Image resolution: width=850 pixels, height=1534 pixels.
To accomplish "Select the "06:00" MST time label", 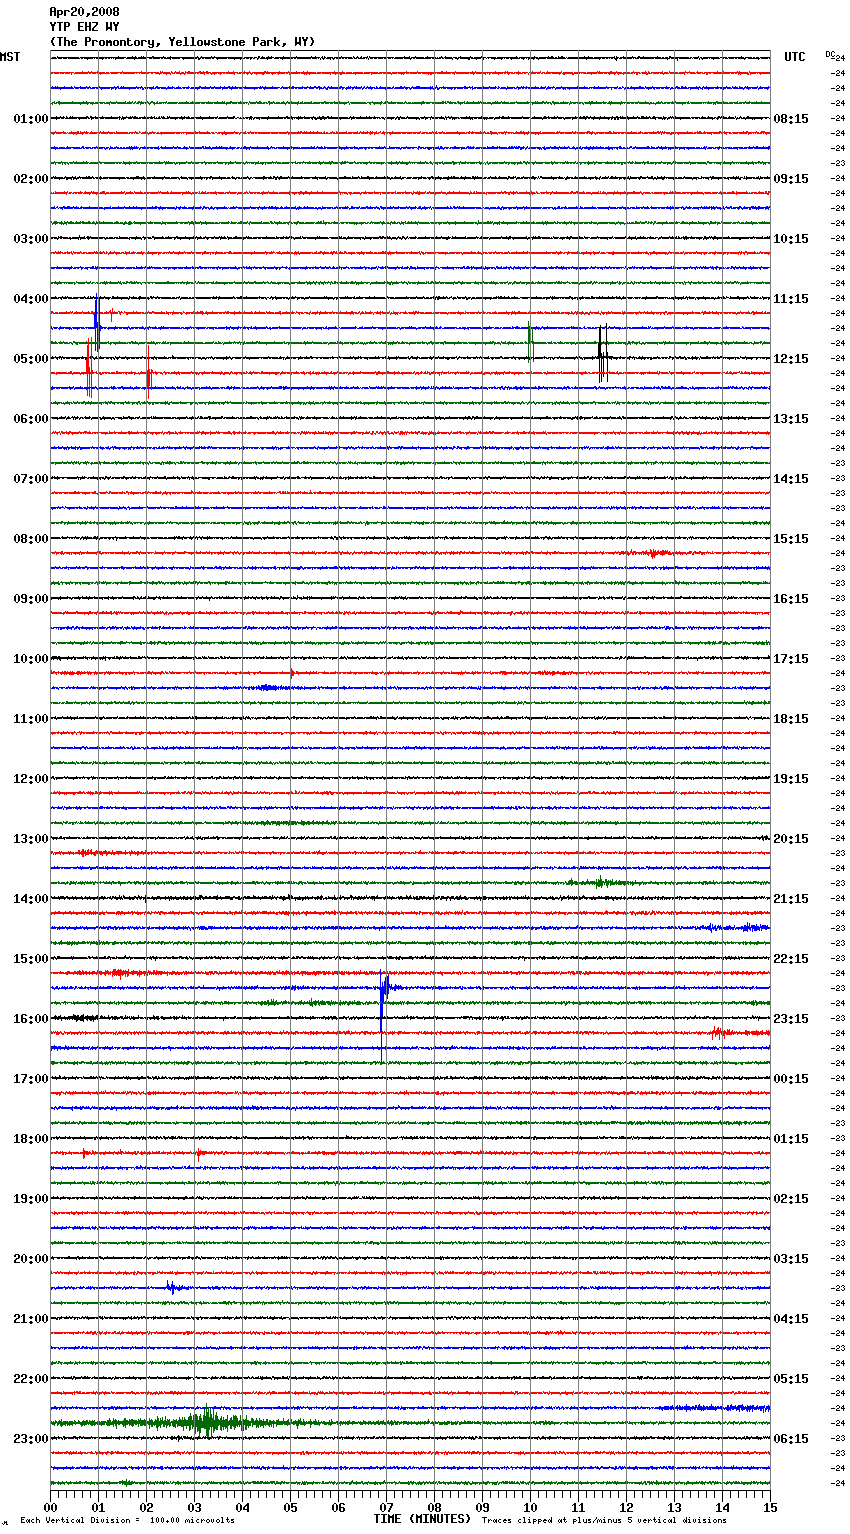I will 31,419.
